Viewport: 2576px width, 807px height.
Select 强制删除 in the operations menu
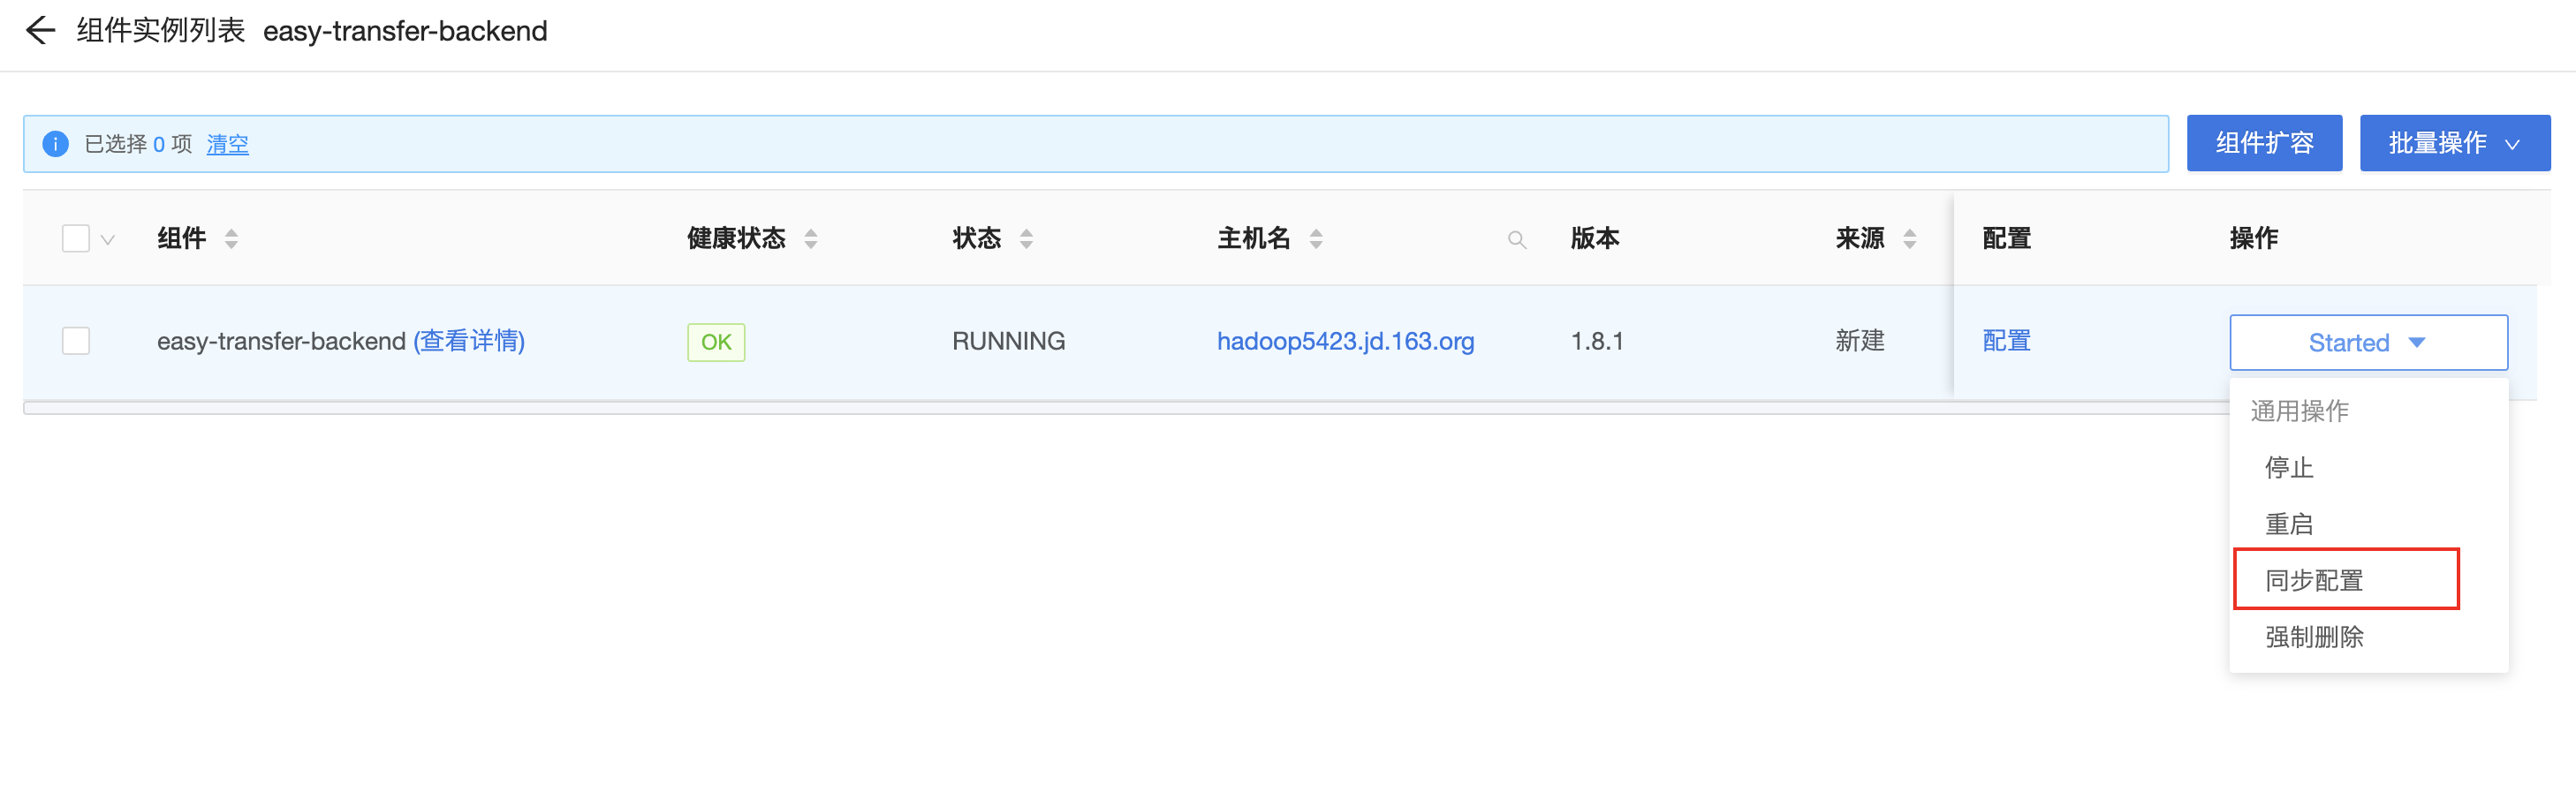pyautogui.click(x=2368, y=637)
